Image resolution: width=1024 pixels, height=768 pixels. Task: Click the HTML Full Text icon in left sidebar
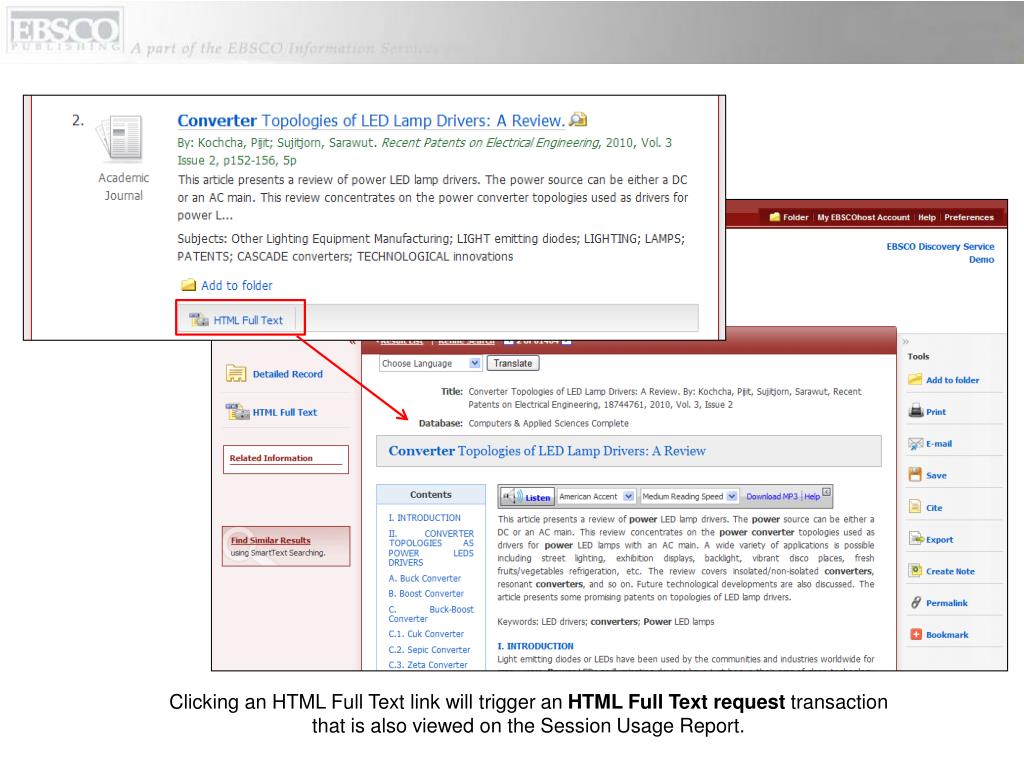click(x=237, y=411)
